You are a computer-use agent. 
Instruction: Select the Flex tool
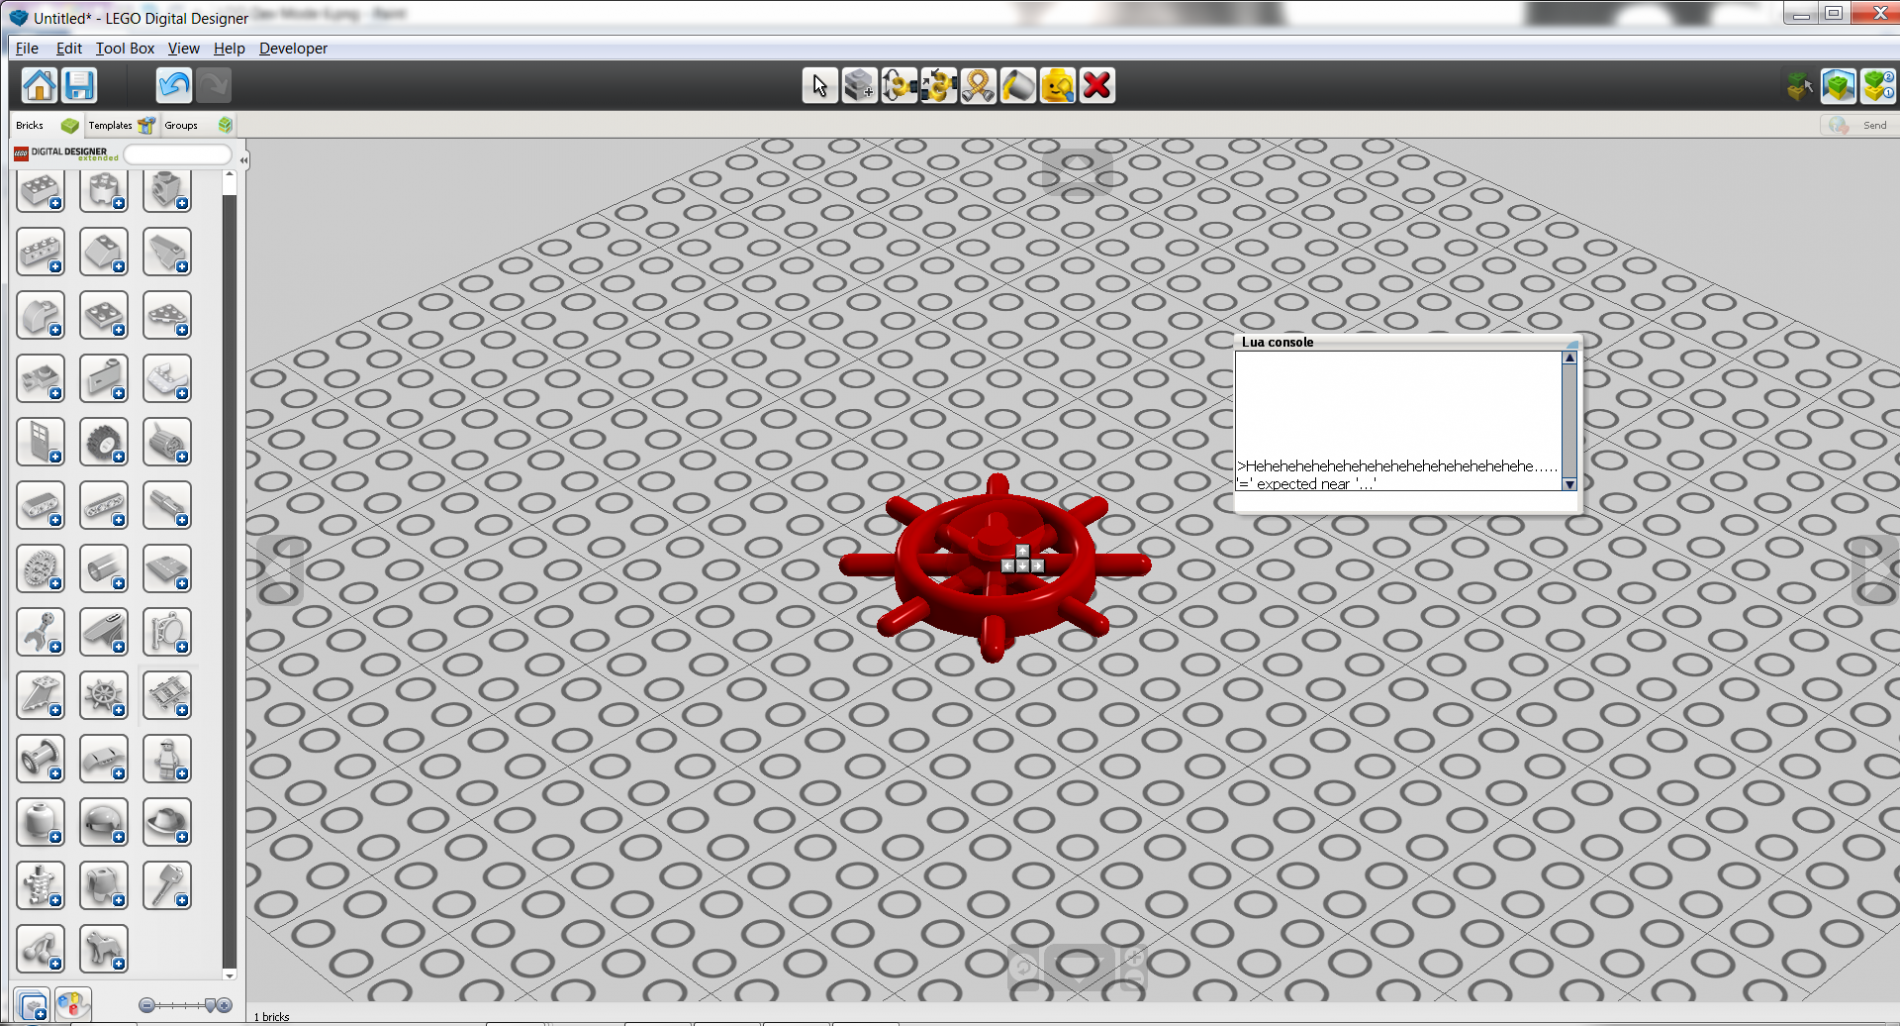click(x=978, y=86)
